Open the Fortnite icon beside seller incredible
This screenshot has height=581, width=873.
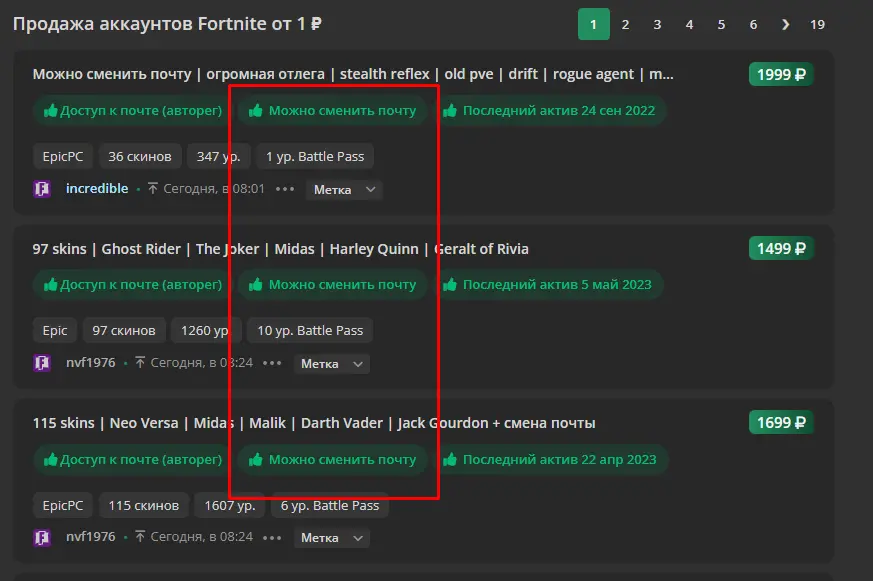(x=42, y=189)
